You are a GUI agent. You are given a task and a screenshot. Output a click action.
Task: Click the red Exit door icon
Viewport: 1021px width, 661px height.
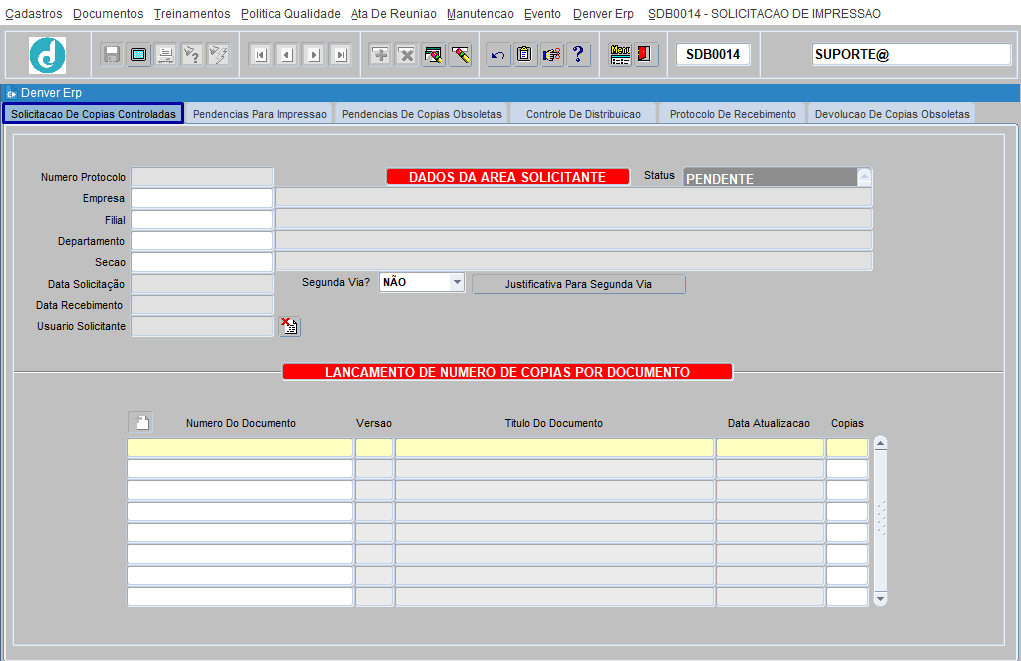646,55
